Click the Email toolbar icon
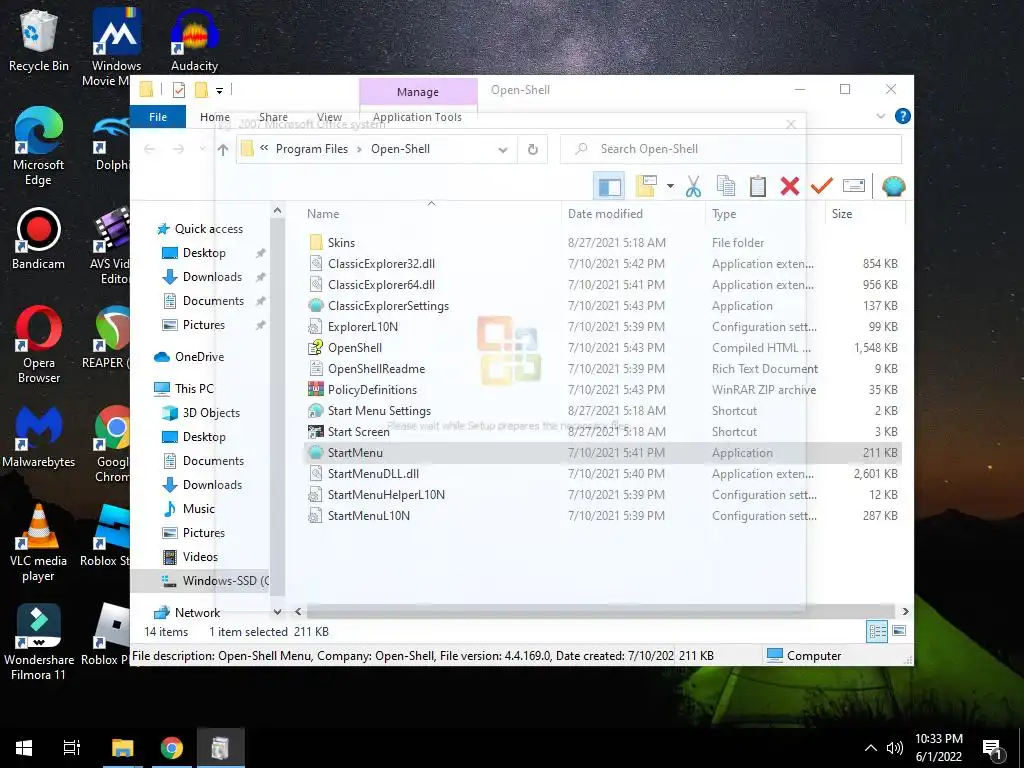Screen dimensions: 1024x768 pyautogui.click(x=854, y=186)
